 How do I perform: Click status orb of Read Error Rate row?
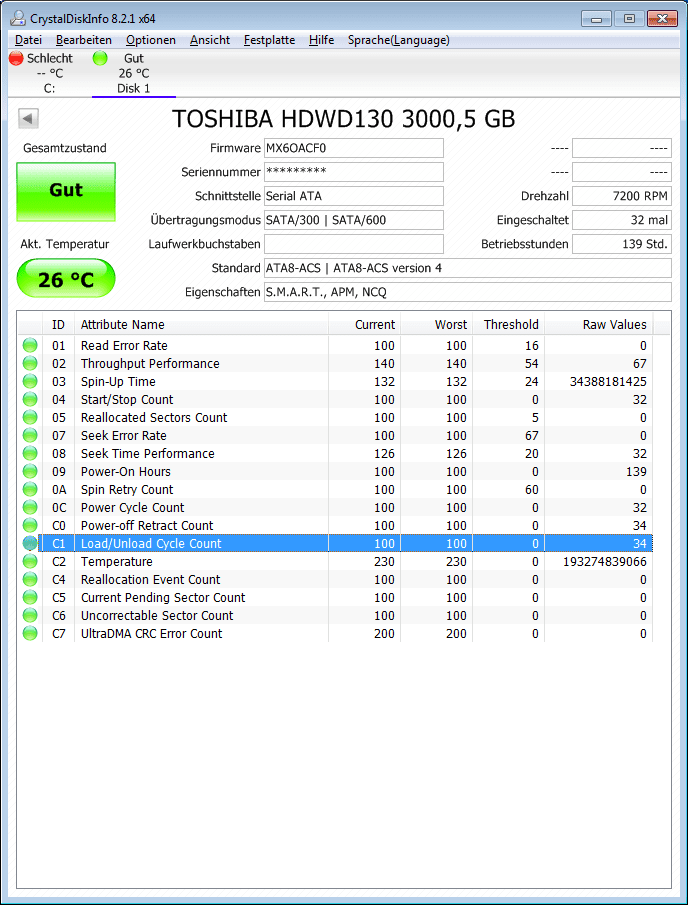tap(30, 346)
